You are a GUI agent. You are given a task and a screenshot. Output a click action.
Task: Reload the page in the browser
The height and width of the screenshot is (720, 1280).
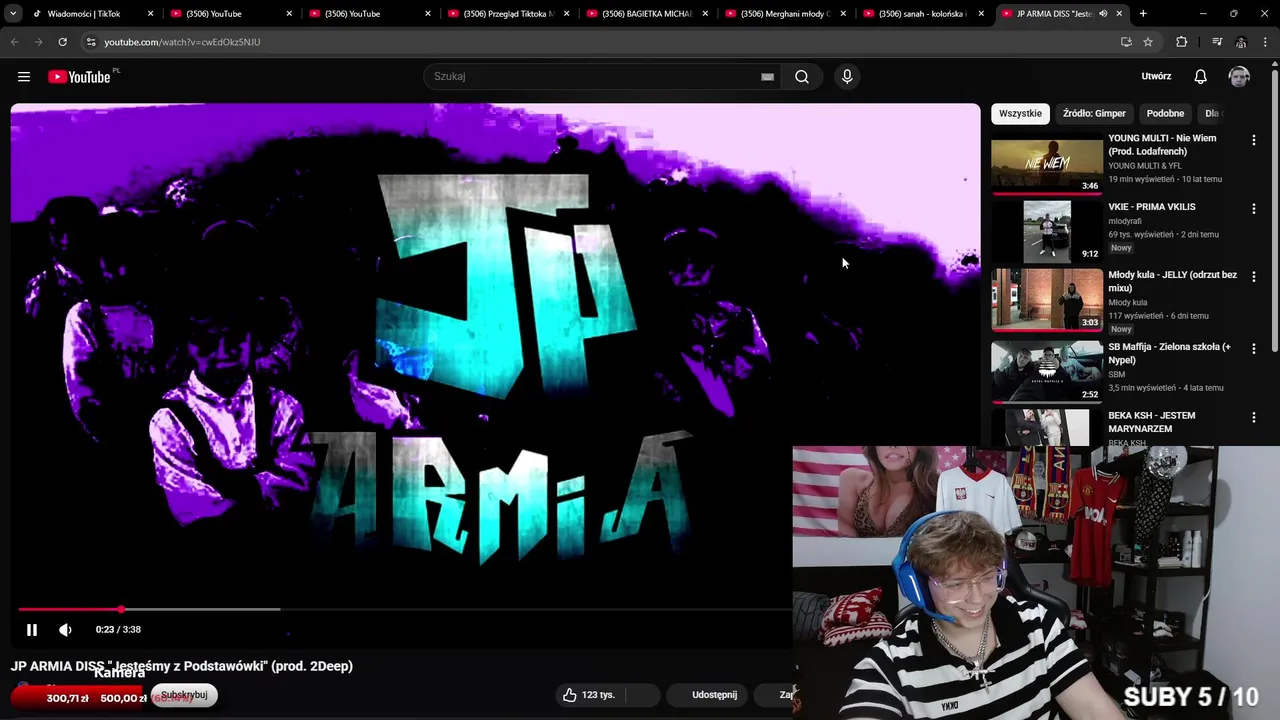62,42
